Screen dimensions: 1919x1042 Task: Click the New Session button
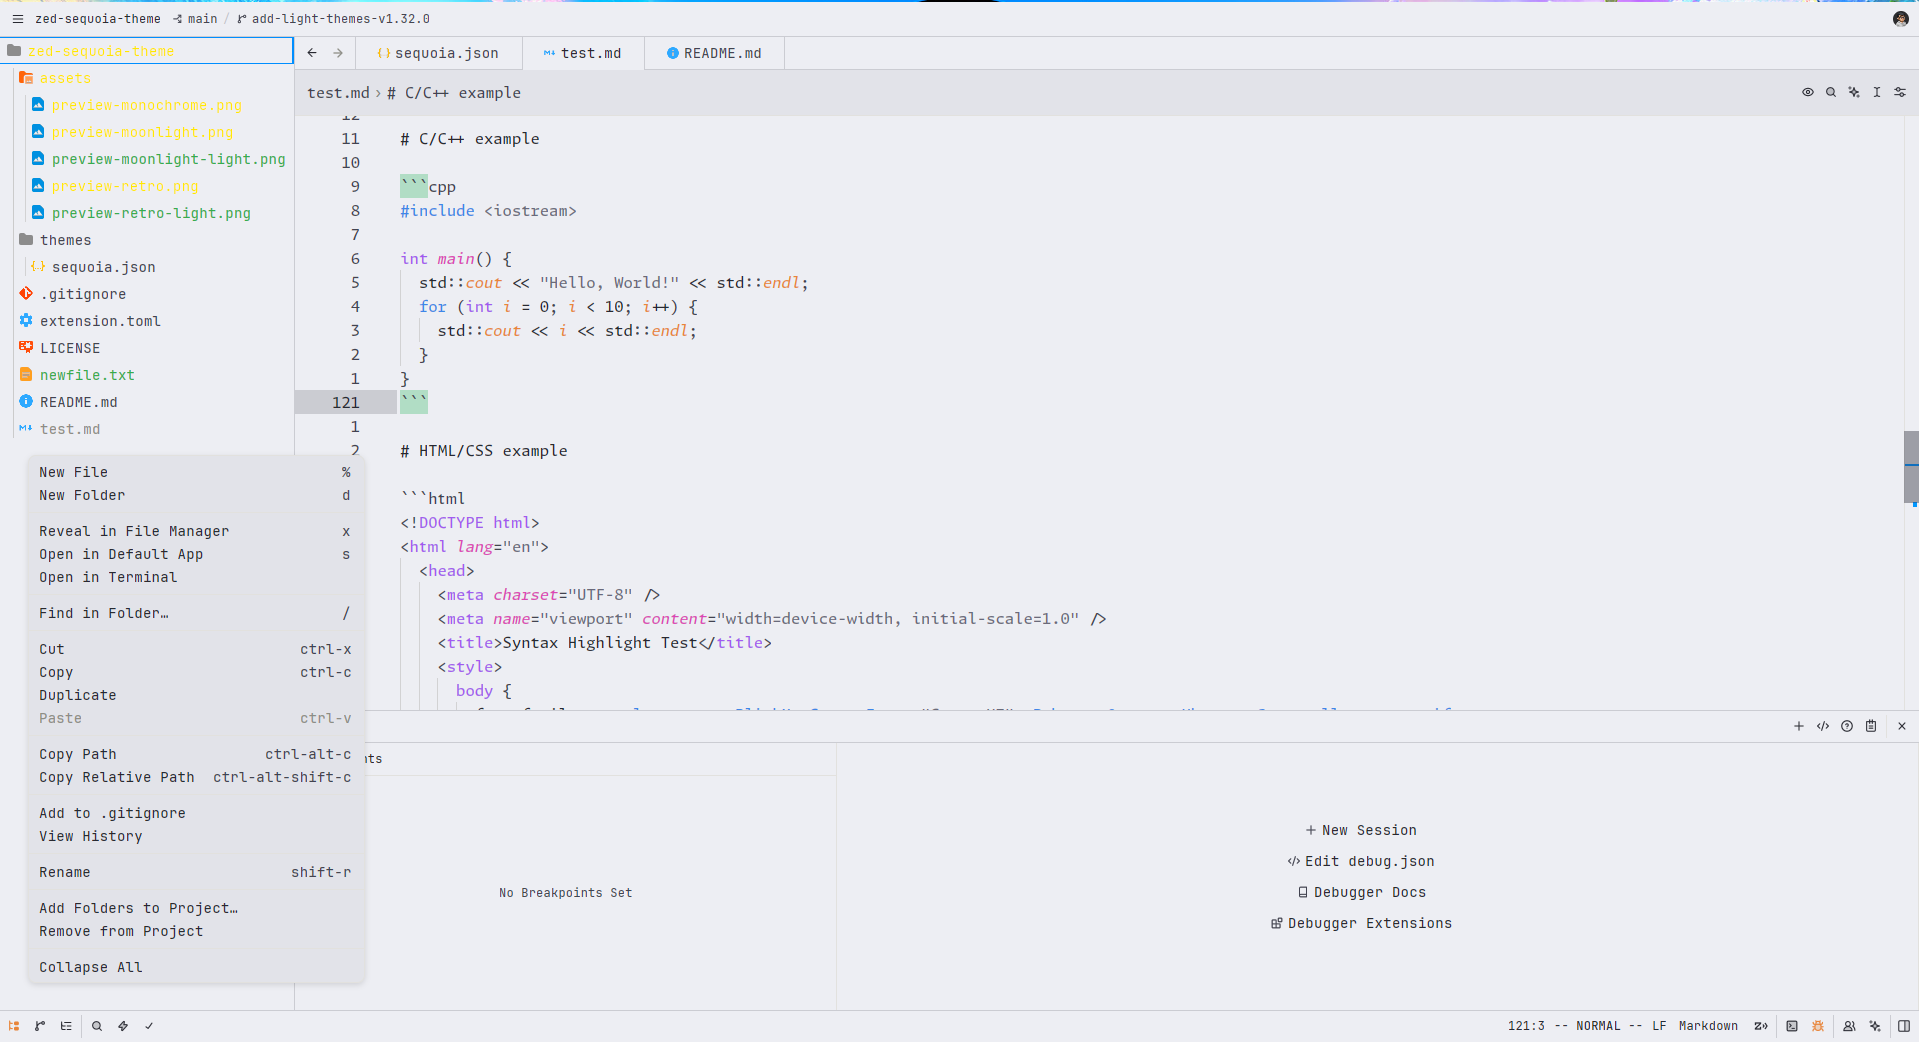1361,830
